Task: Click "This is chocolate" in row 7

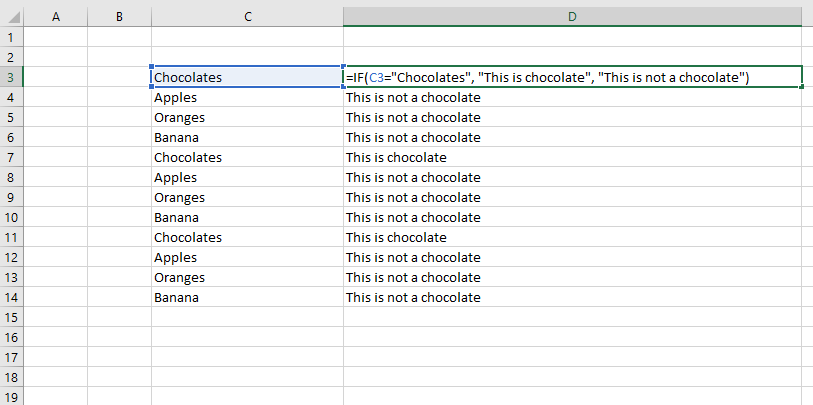Action: click(396, 157)
